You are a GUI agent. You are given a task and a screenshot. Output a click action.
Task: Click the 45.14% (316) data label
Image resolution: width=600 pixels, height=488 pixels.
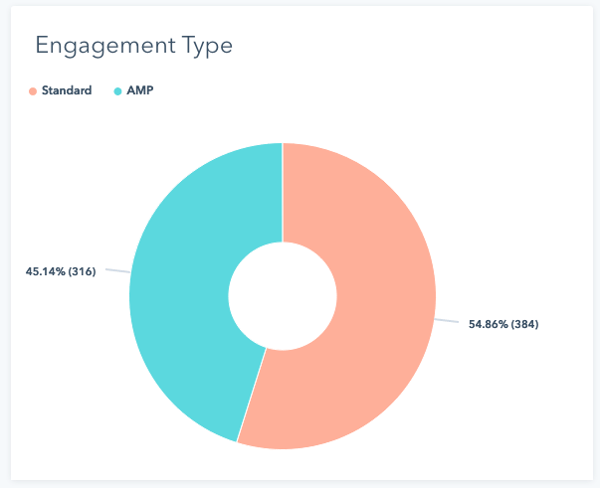(x=60, y=272)
